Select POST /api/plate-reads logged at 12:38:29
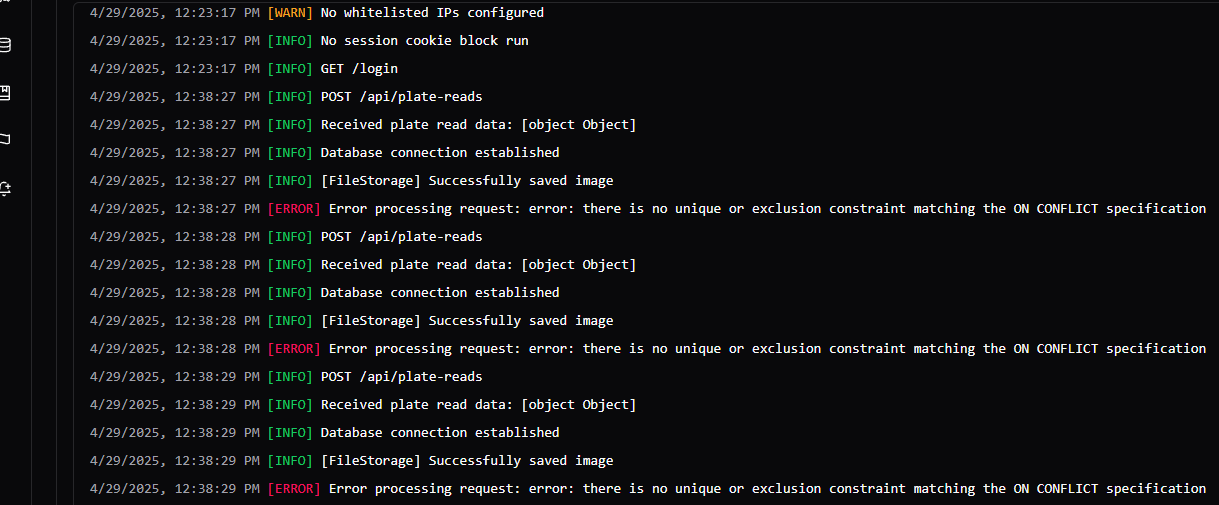Screen dimensions: 1219x505 point(401,377)
